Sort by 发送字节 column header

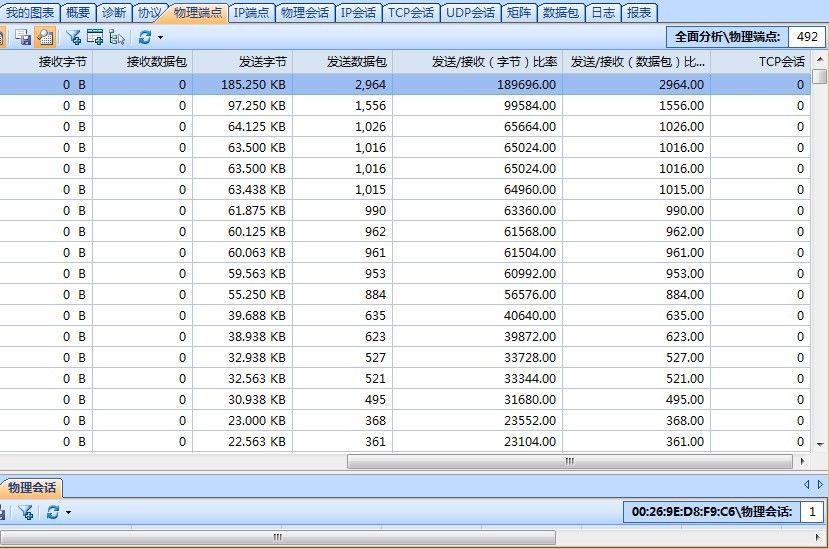tap(242, 62)
